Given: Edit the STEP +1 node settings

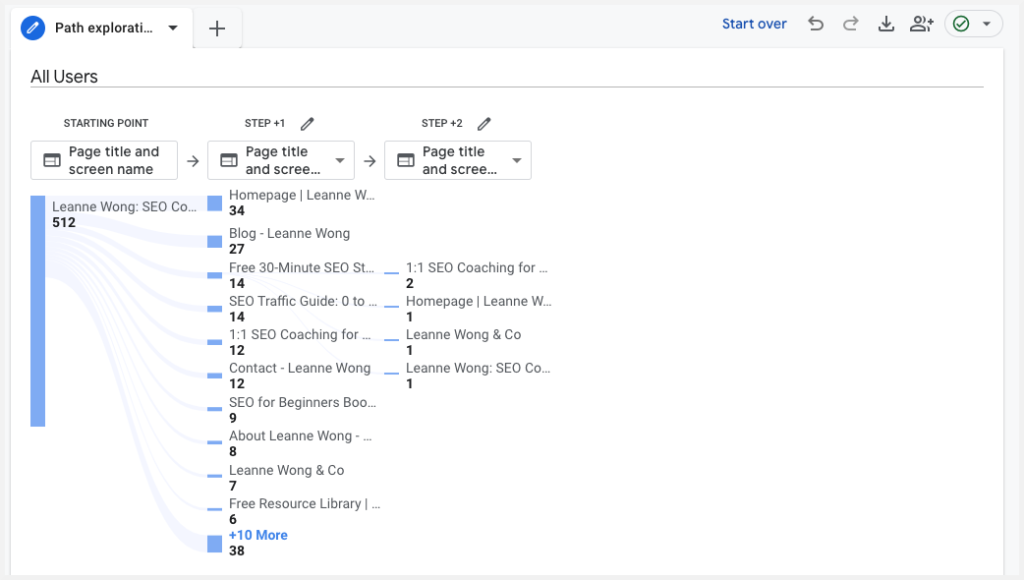Looking at the screenshot, I should (x=307, y=123).
